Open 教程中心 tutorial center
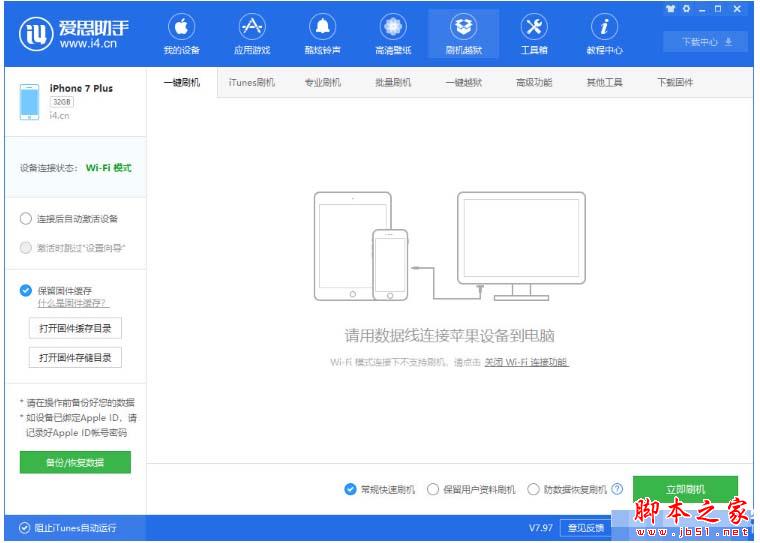760x543 pixels. pyautogui.click(x=604, y=34)
